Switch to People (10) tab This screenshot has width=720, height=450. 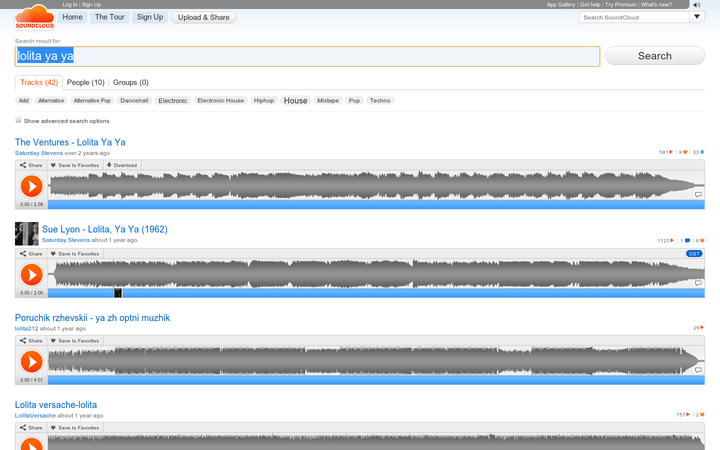coord(85,83)
